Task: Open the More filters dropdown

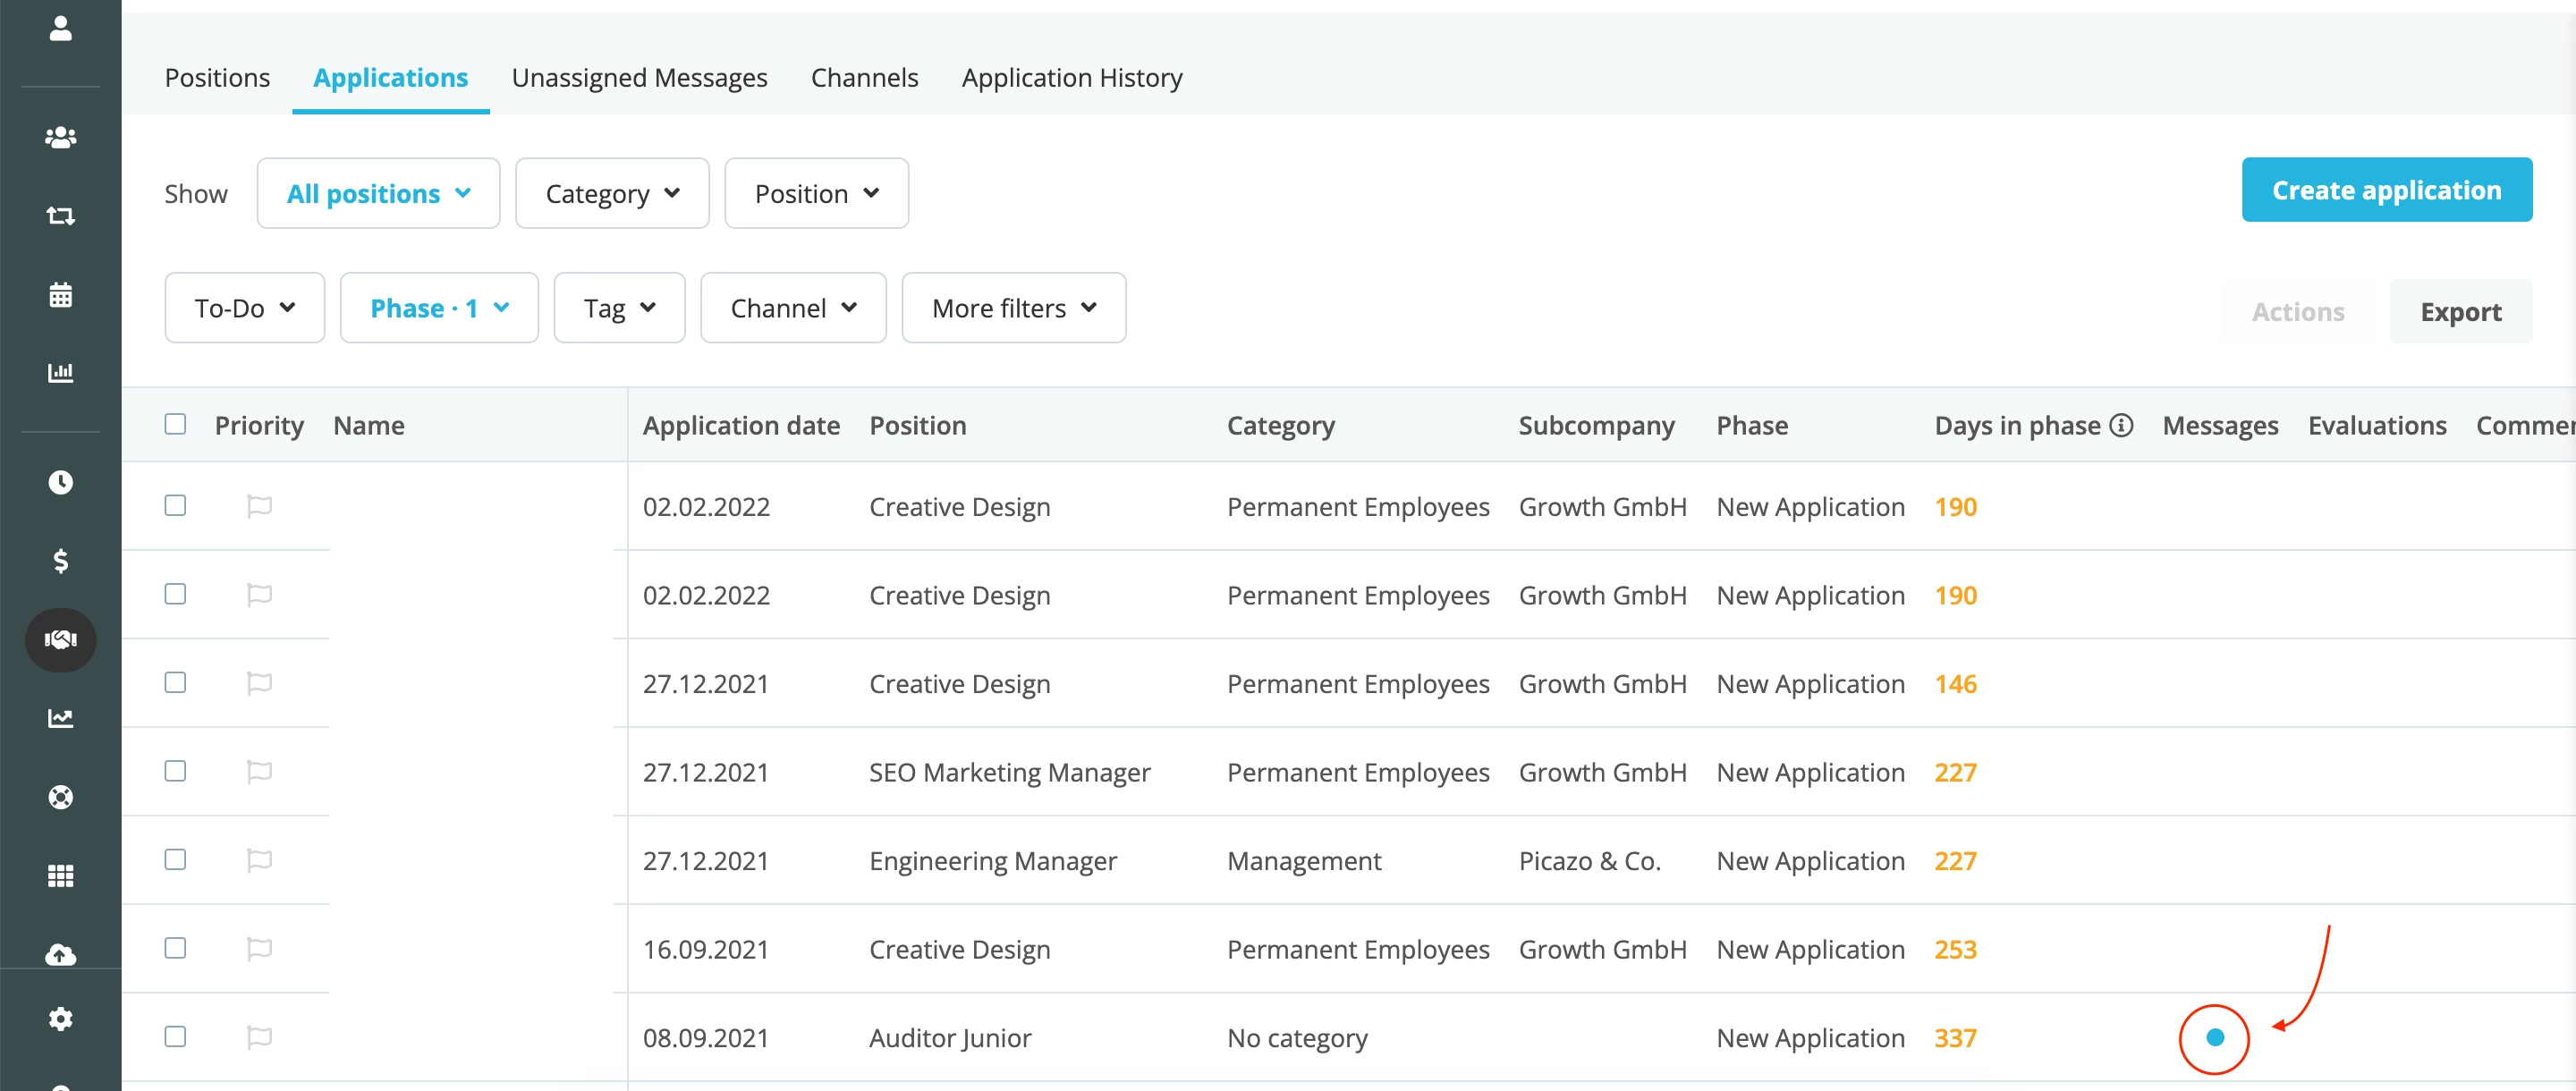Action: click(1013, 308)
